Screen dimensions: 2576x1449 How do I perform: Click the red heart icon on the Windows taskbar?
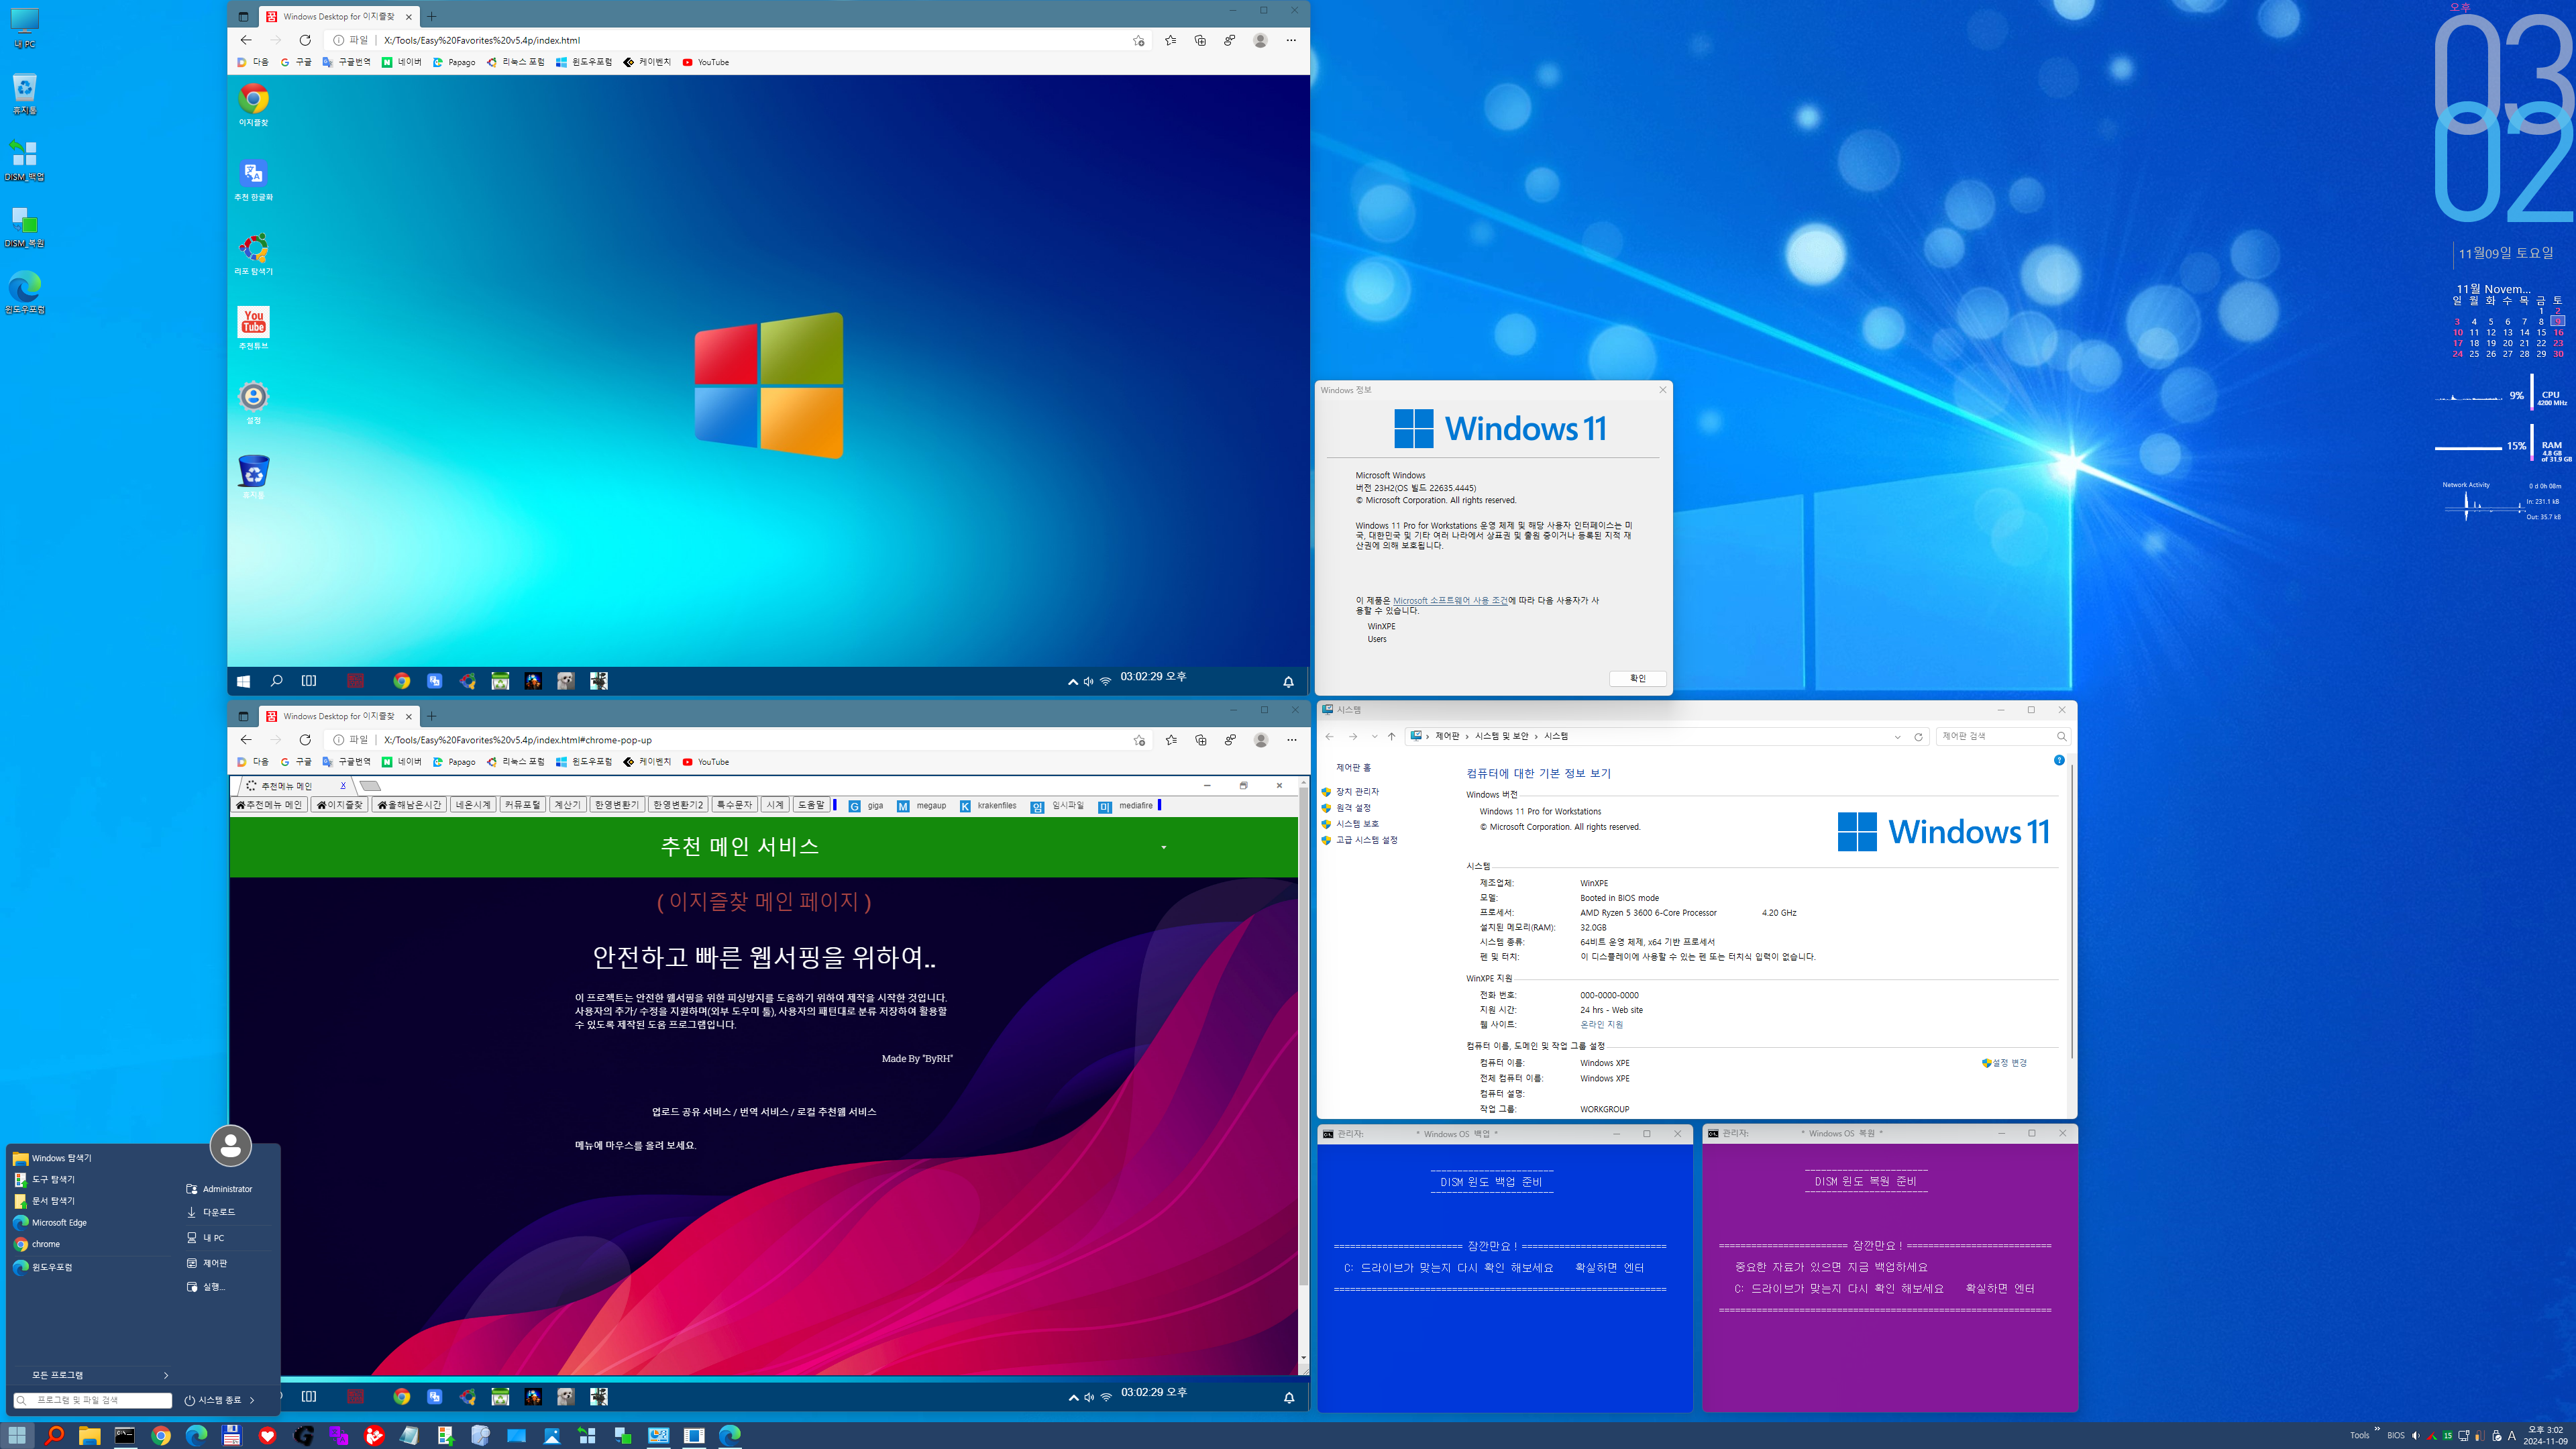(267, 1436)
